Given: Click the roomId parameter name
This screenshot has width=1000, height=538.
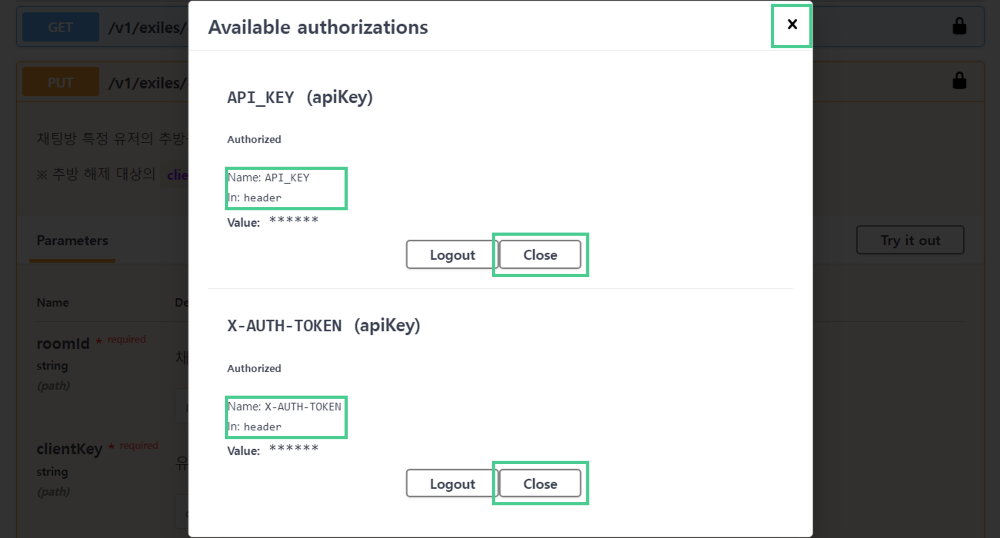Looking at the screenshot, I should pos(63,343).
